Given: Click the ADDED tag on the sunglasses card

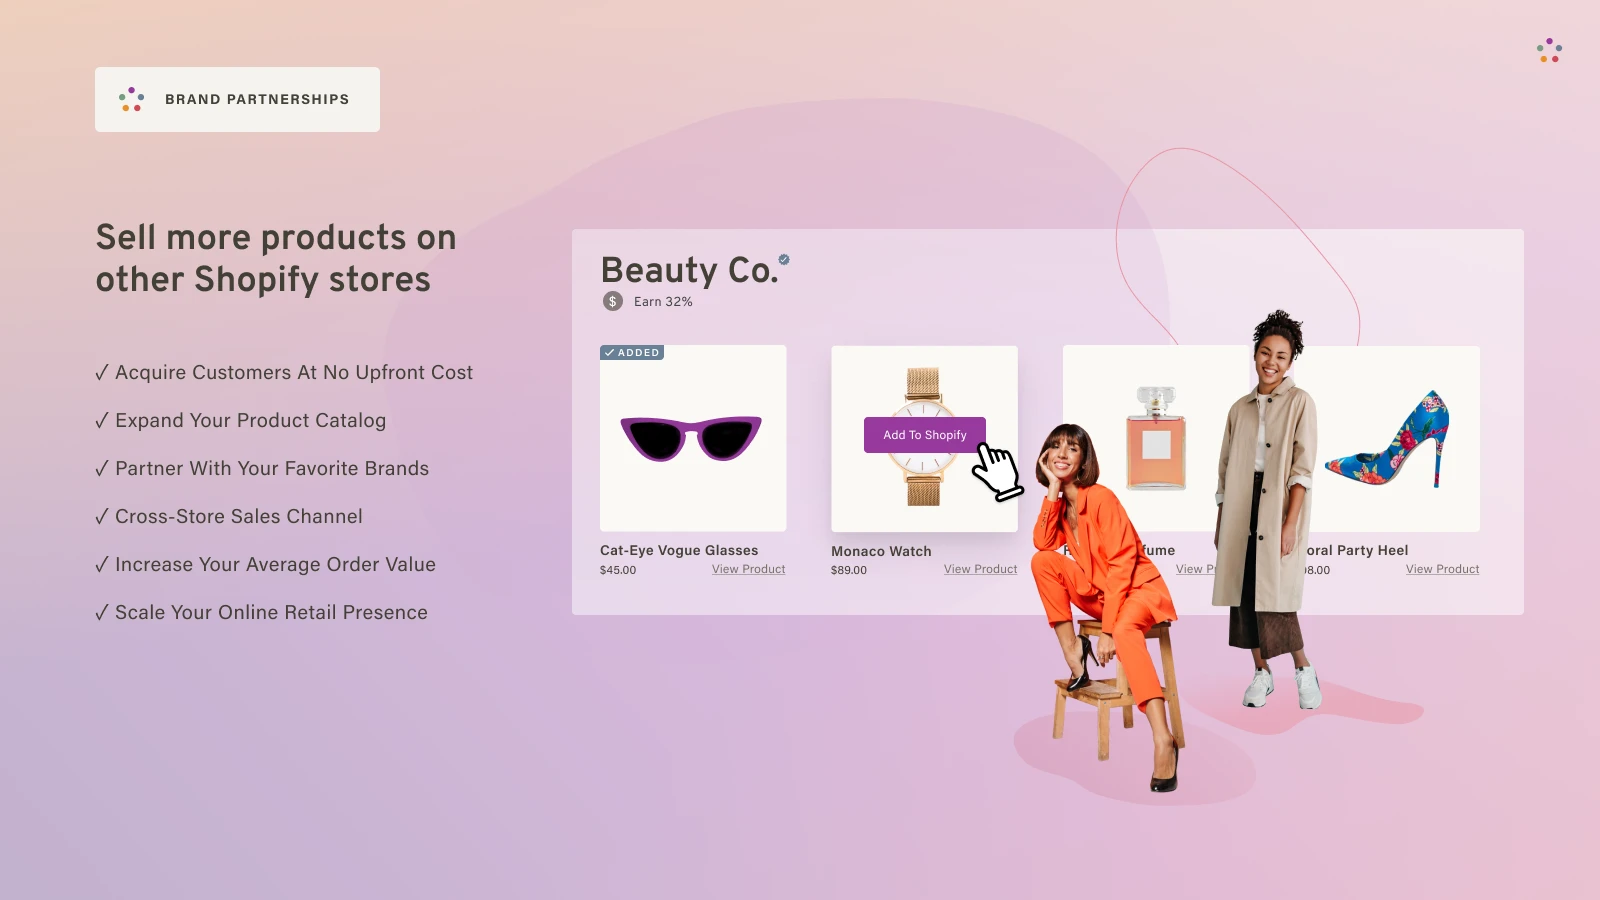Looking at the screenshot, I should click(x=632, y=352).
